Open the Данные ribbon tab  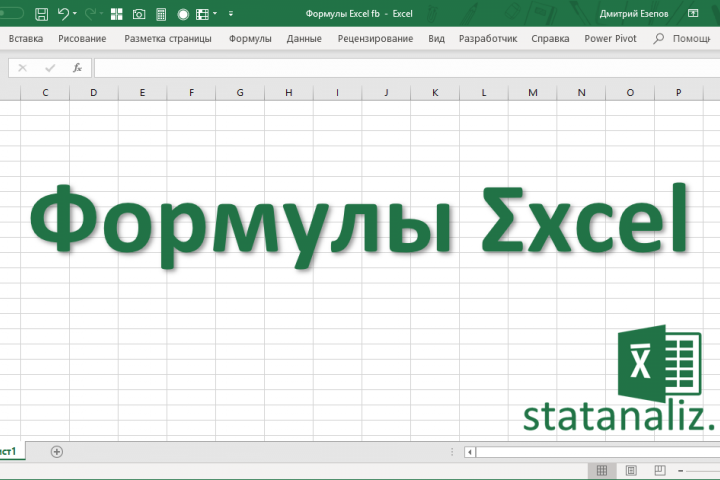pyautogui.click(x=304, y=39)
